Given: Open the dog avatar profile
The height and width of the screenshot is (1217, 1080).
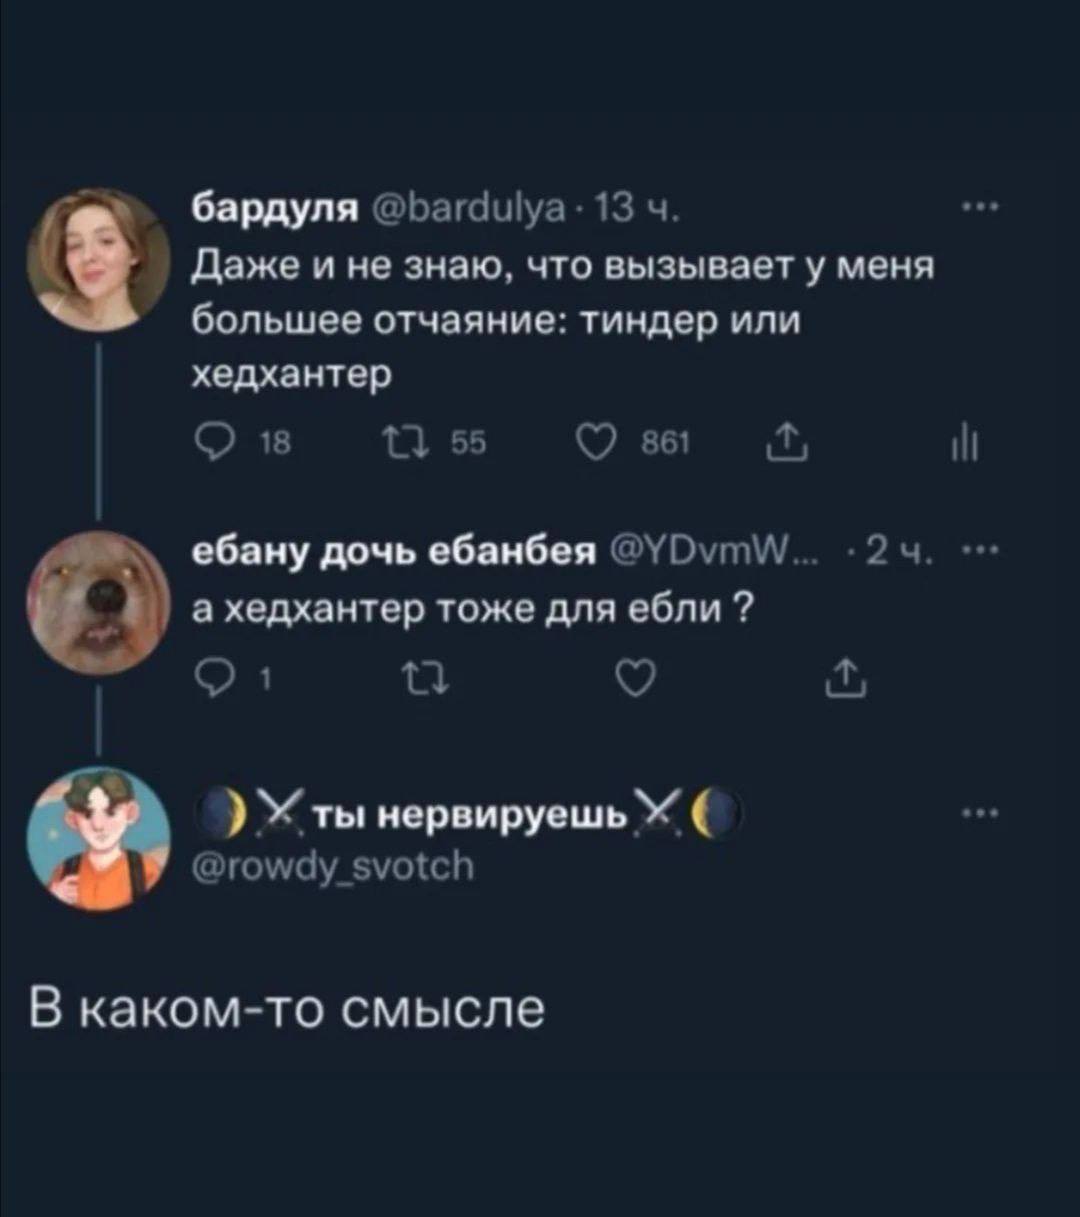Looking at the screenshot, I should click(98, 603).
